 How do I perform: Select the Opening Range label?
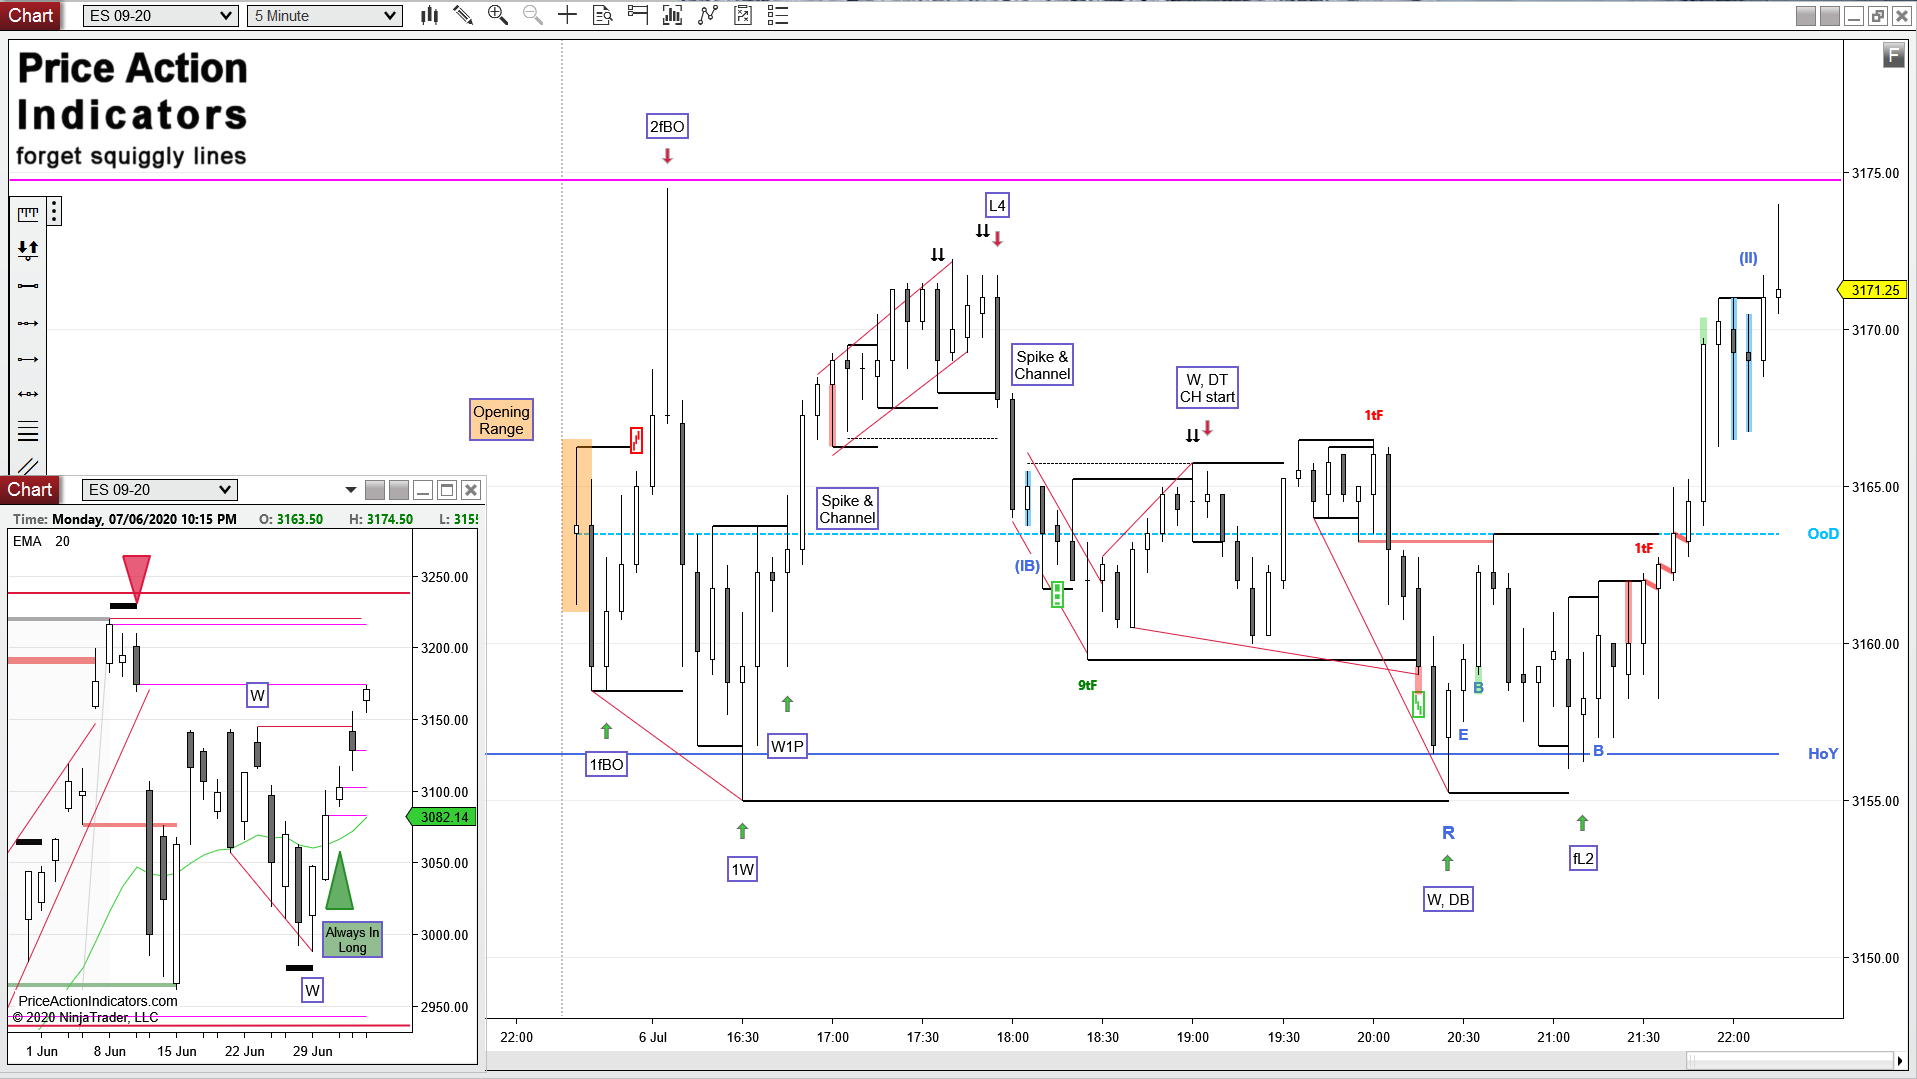pos(501,420)
